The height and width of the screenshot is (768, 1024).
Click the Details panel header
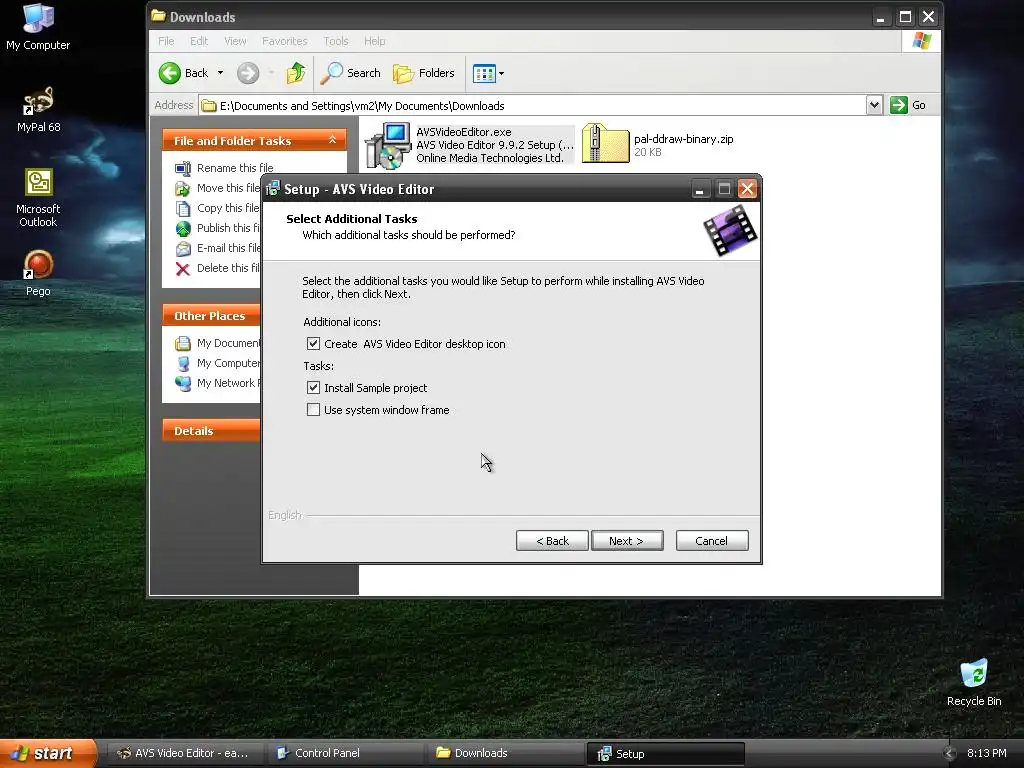[x=212, y=430]
